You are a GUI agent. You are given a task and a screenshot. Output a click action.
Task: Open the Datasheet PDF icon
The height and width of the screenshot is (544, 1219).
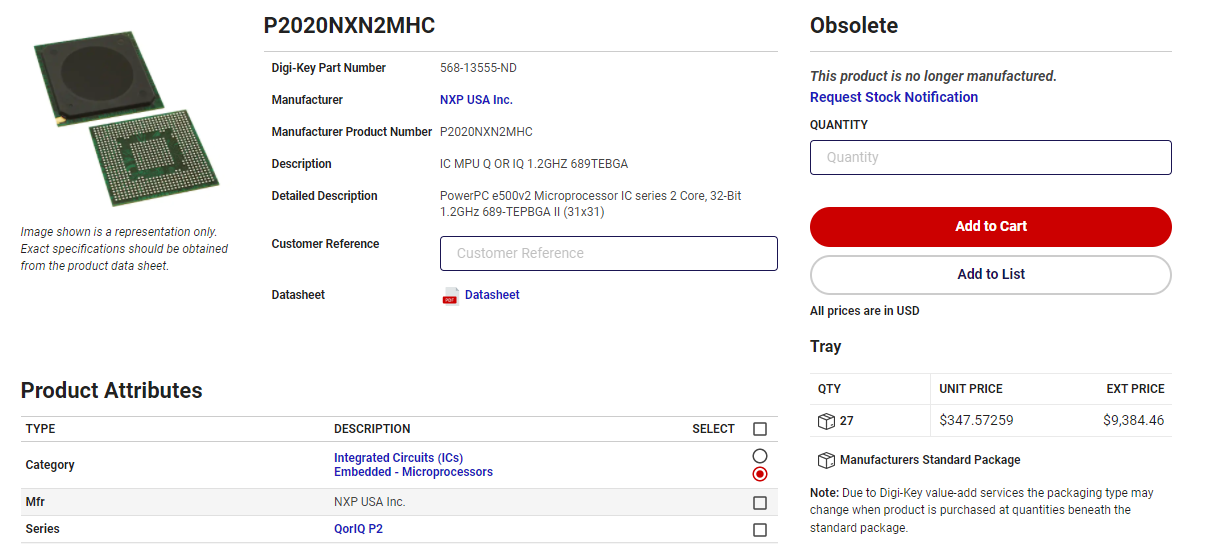450,296
